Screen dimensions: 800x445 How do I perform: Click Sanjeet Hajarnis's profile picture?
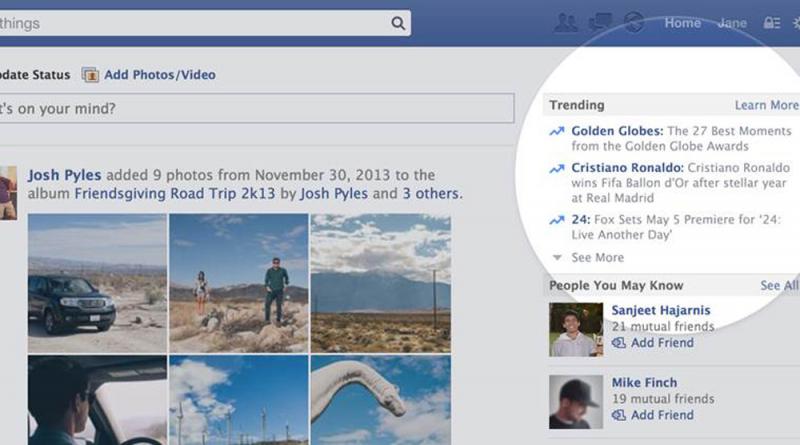point(576,330)
